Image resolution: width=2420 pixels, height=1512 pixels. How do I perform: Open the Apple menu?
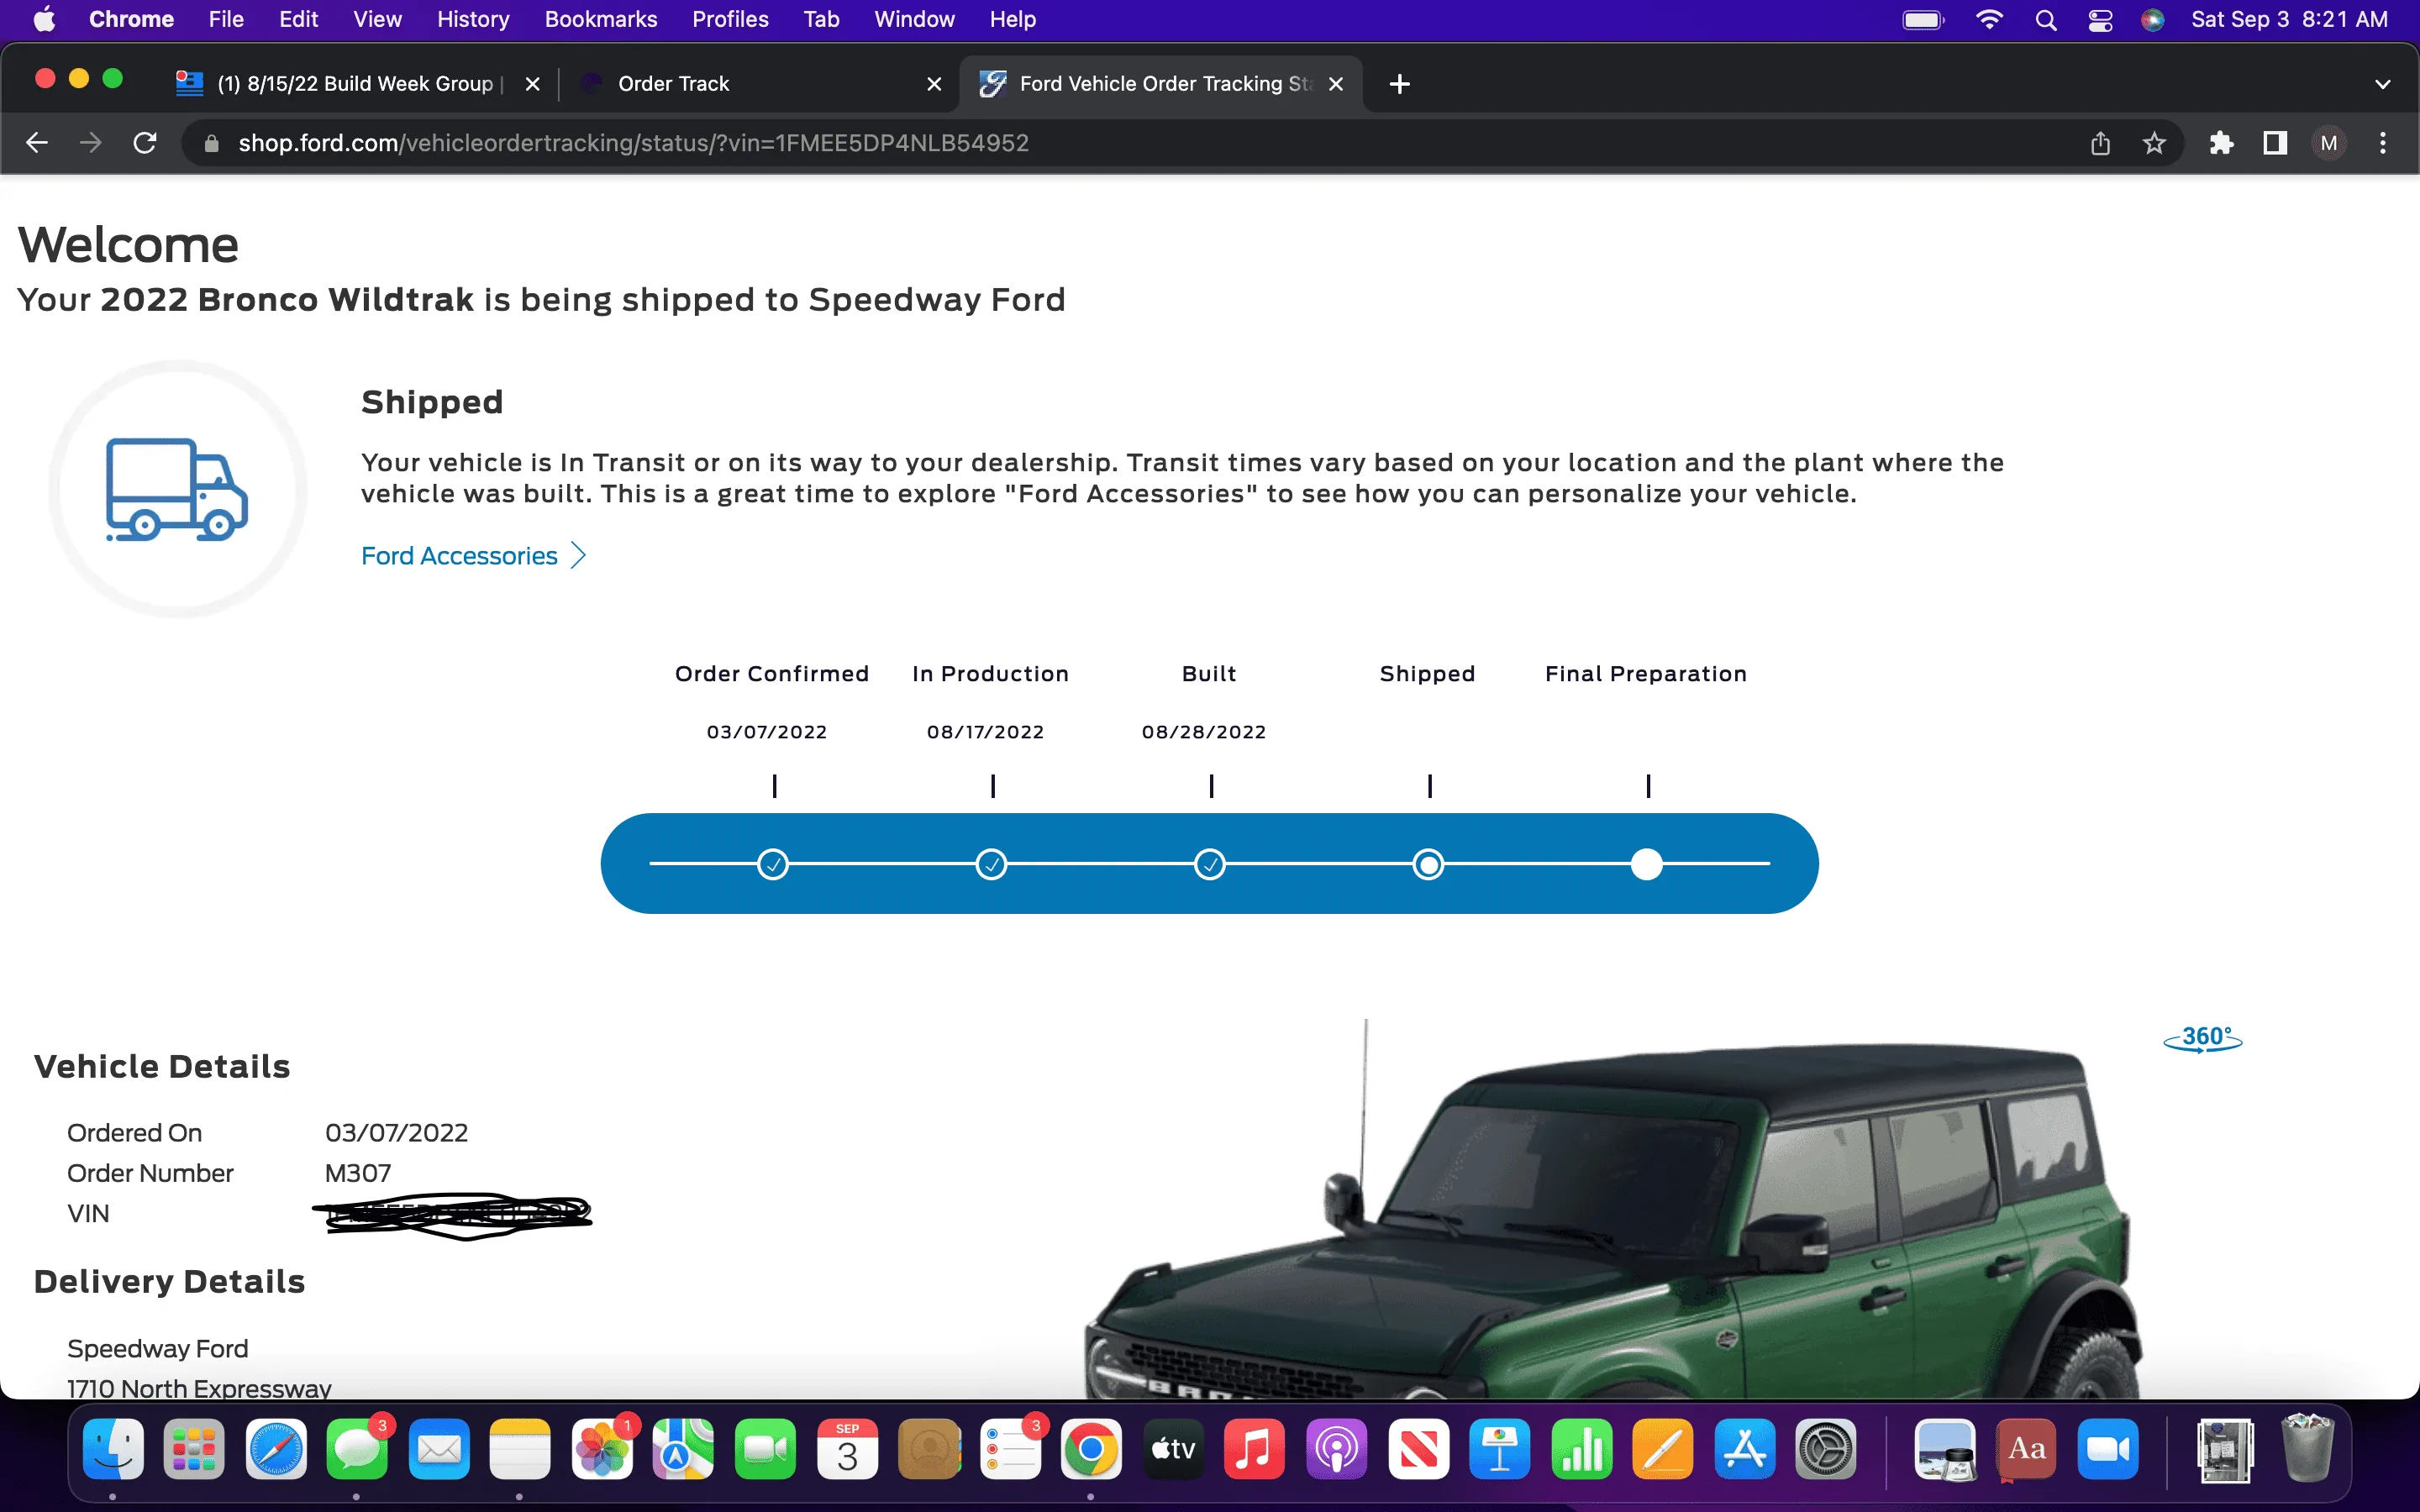[44, 19]
